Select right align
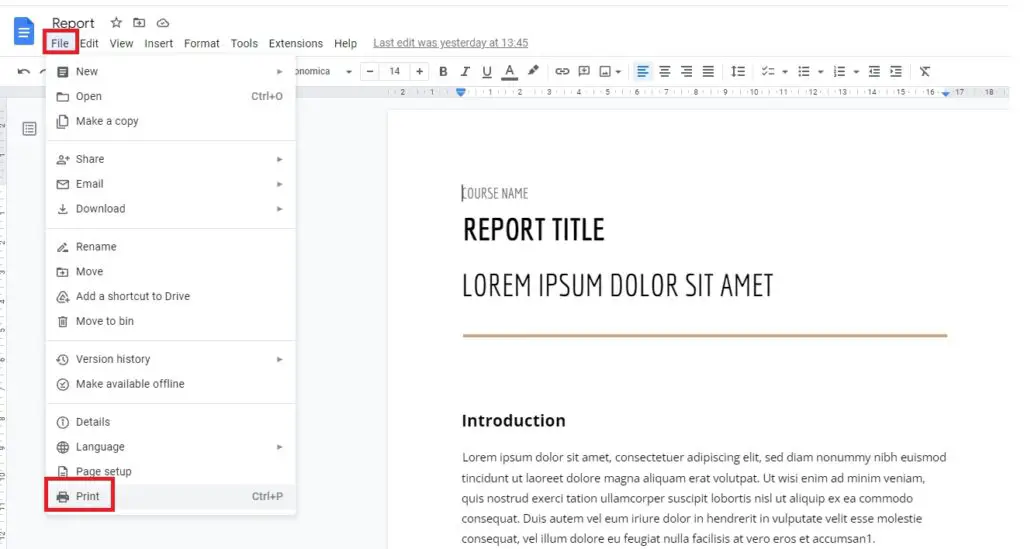1024x549 pixels. pyautogui.click(x=686, y=71)
